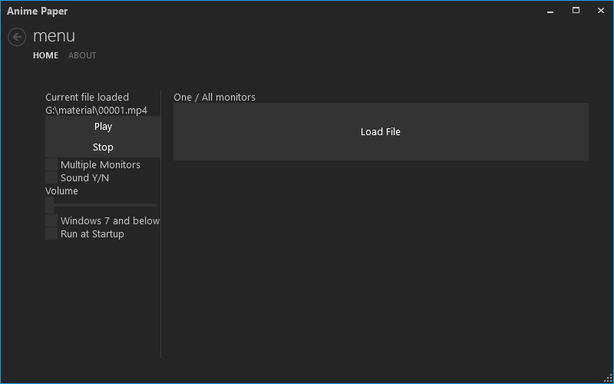This screenshot has height=384, width=614.
Task: Maximize the Anime Paper window
Action: pos(576,11)
